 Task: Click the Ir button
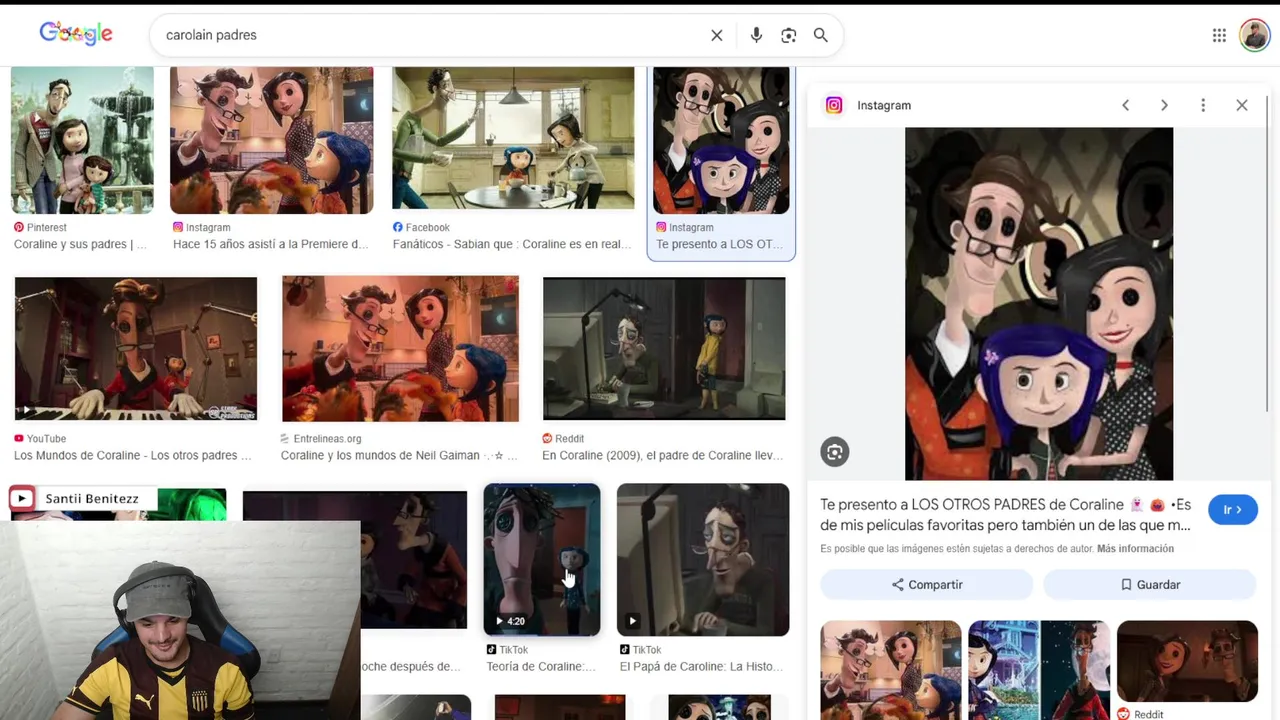click(x=1233, y=510)
